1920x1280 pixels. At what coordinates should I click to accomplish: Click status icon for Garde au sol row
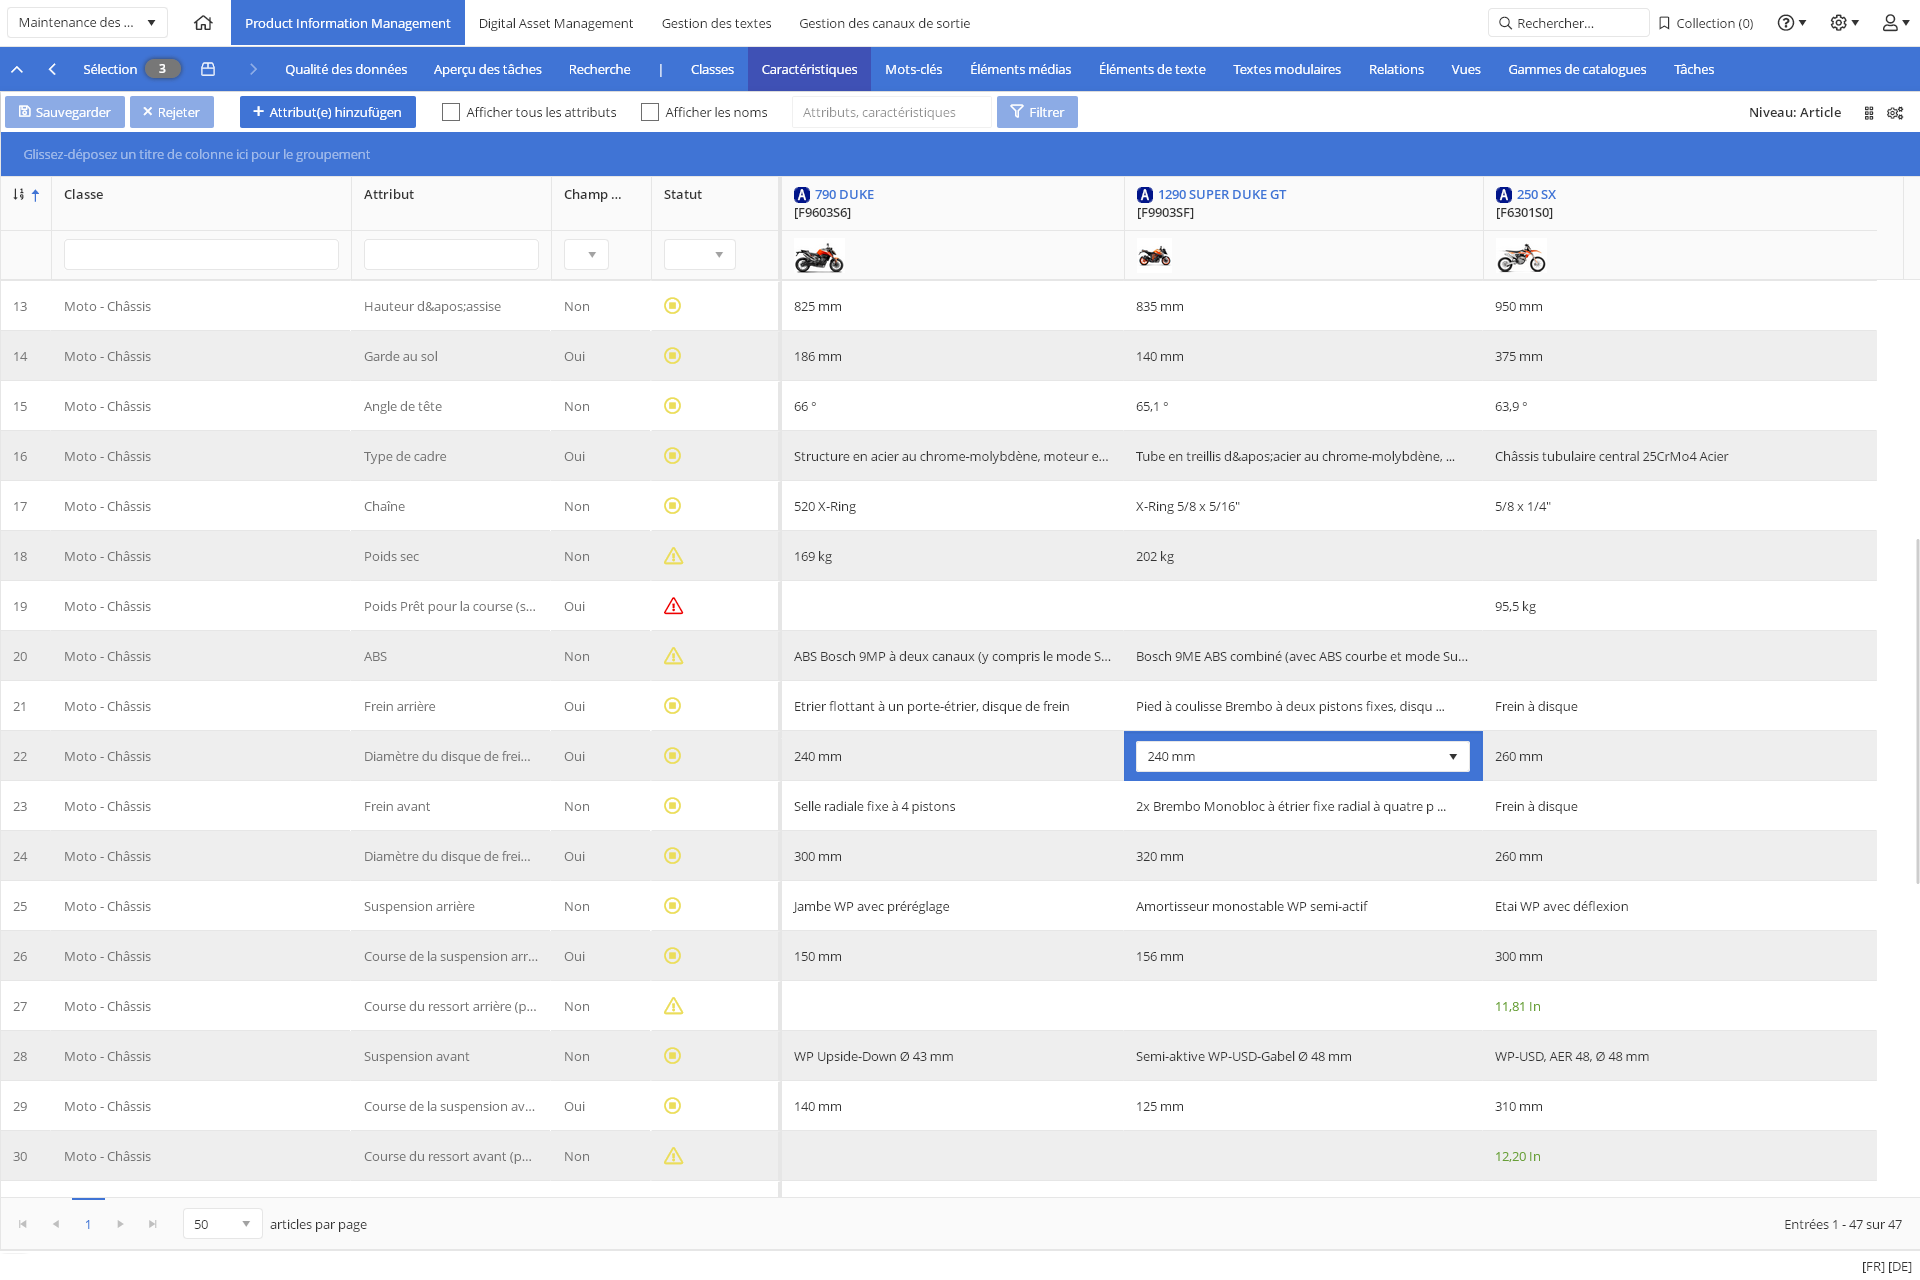click(x=673, y=356)
